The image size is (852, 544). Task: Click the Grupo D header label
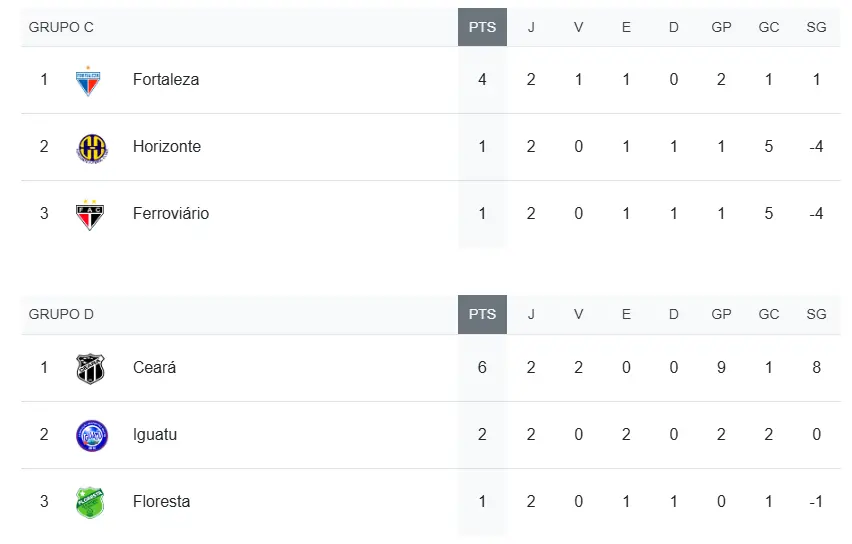[61, 314]
